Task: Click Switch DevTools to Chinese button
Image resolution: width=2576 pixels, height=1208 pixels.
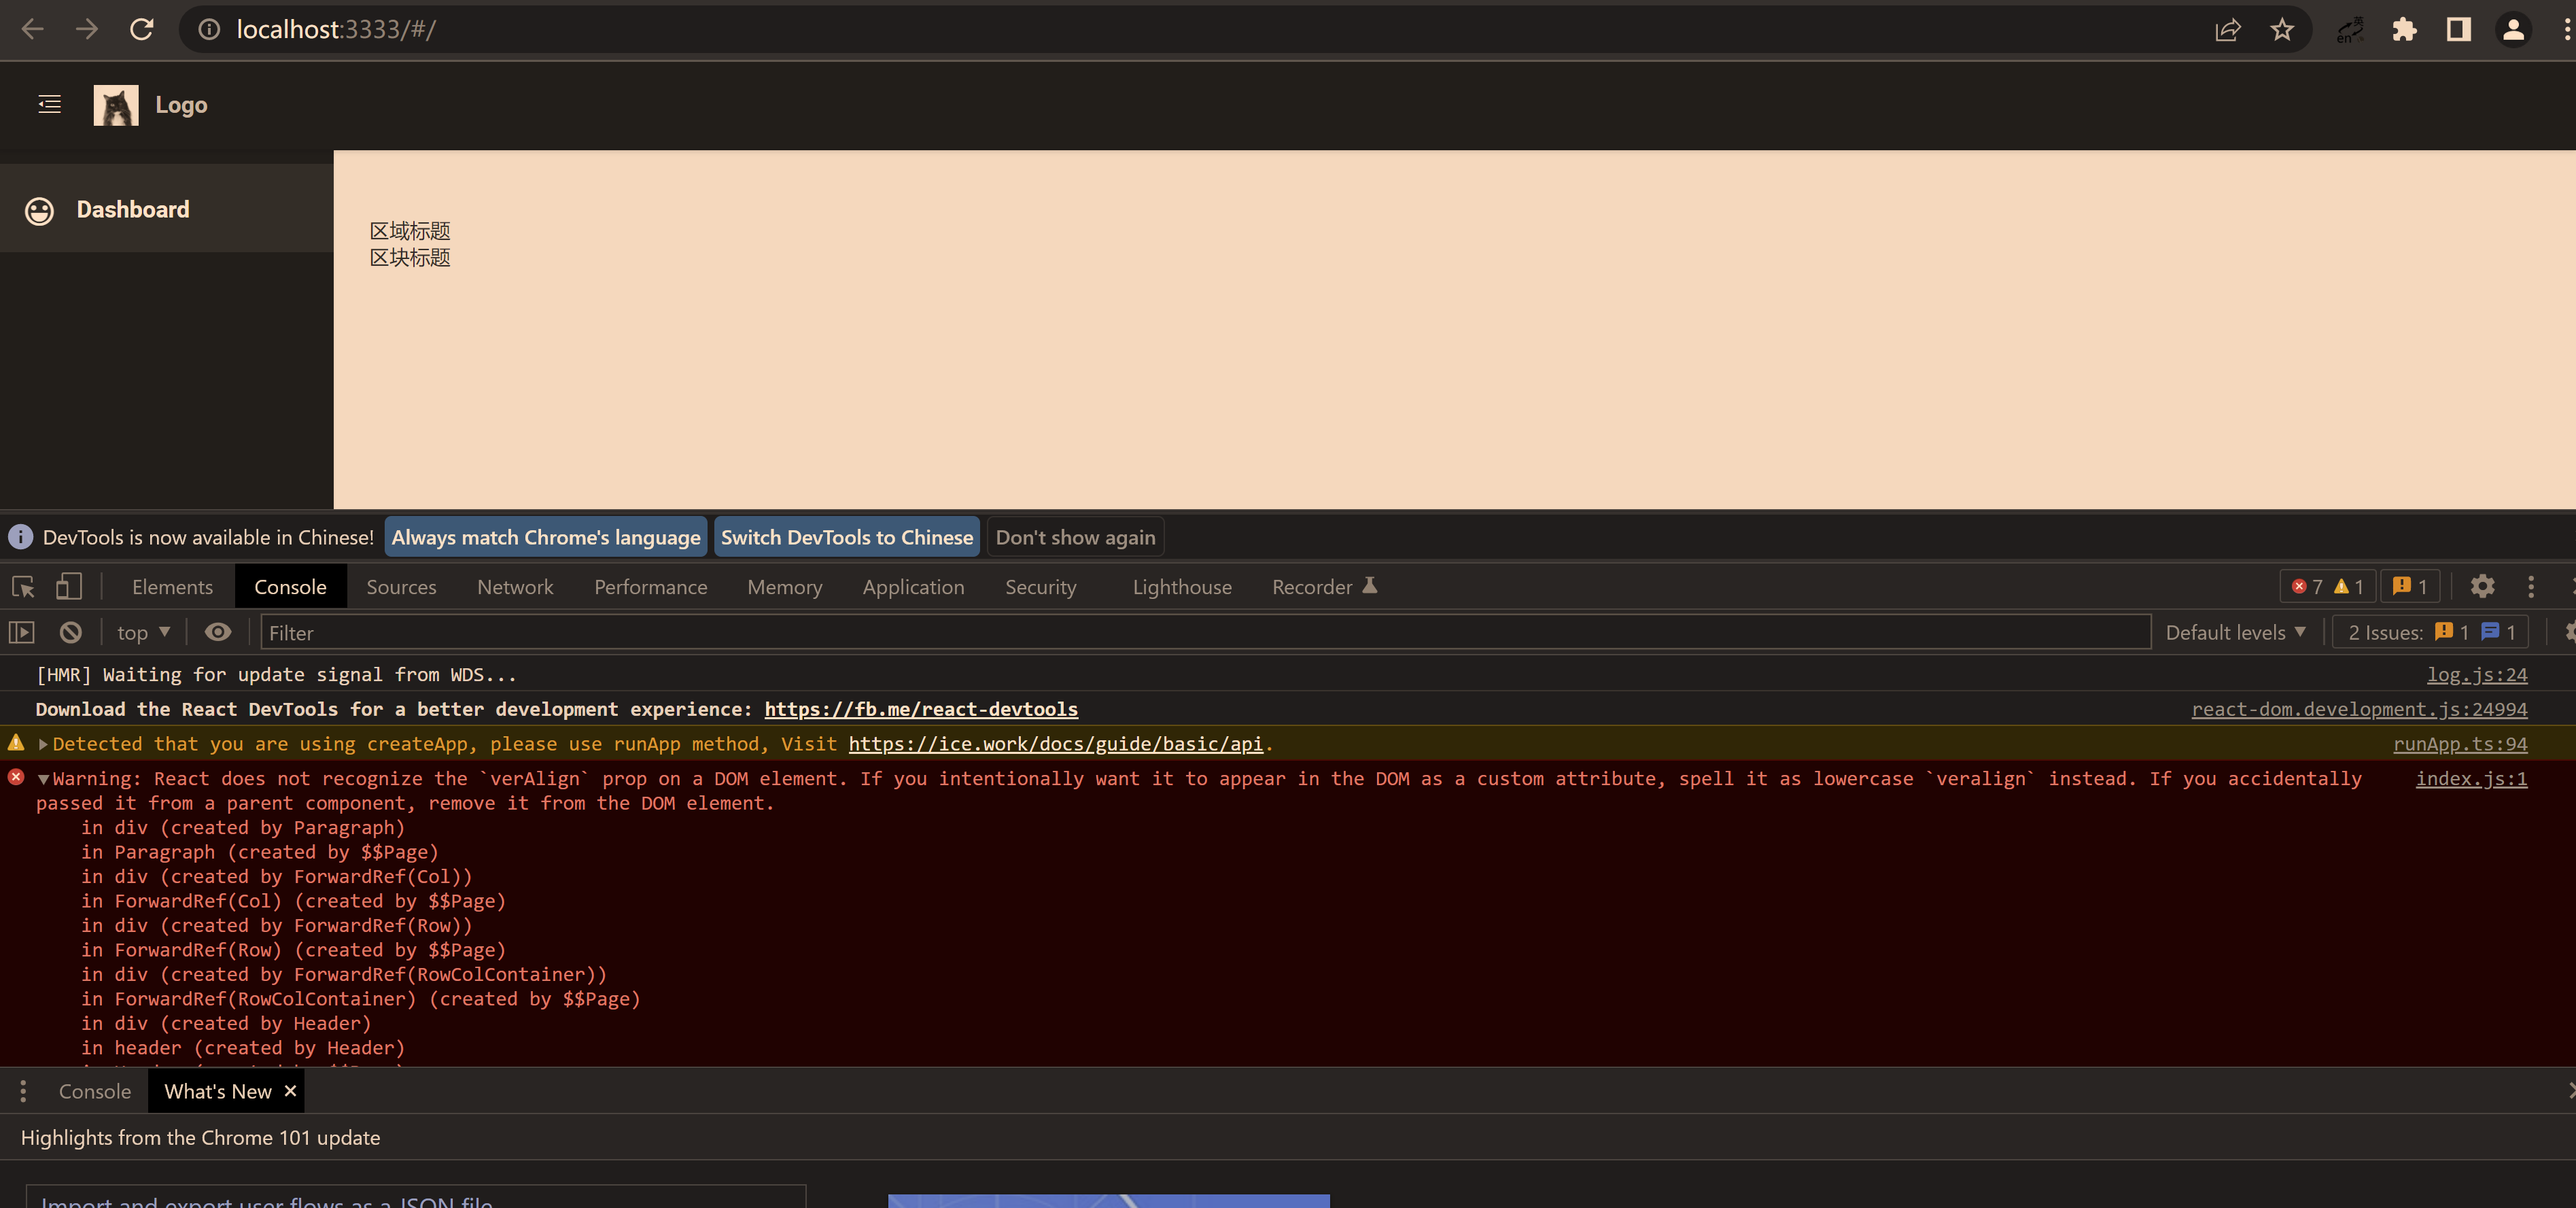Action: tap(846, 537)
